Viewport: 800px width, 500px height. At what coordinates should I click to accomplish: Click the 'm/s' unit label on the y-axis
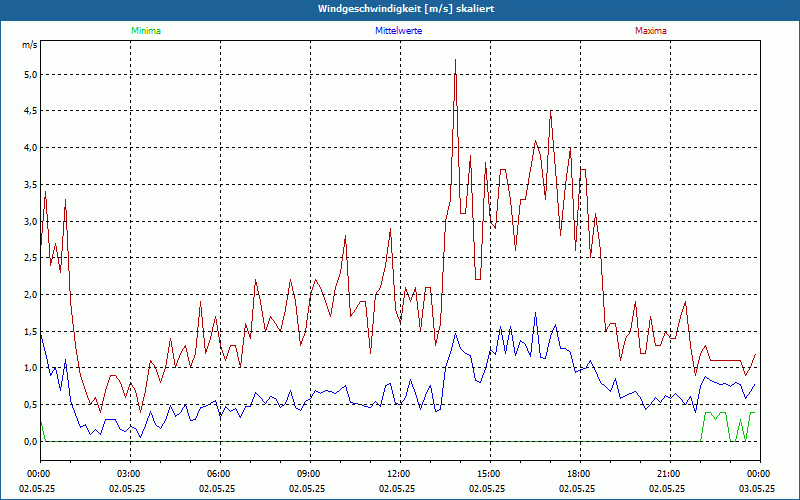click(30, 45)
